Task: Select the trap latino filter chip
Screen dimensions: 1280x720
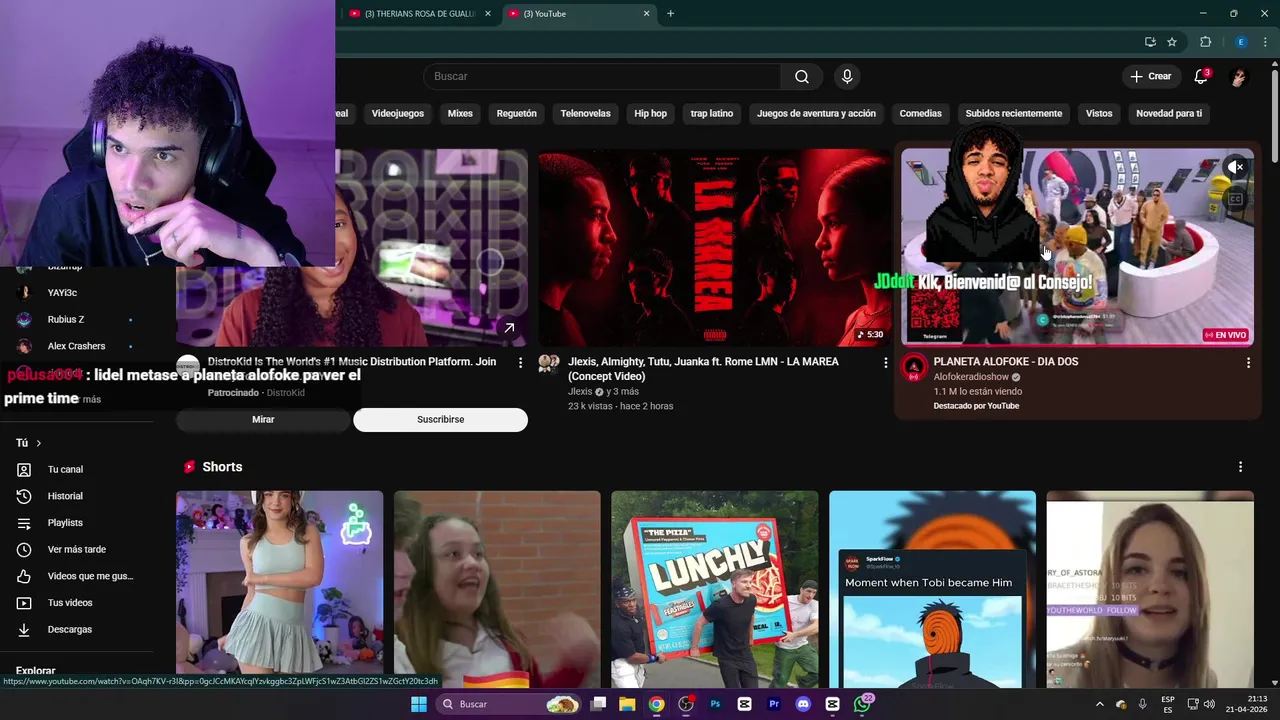Action: (x=712, y=113)
